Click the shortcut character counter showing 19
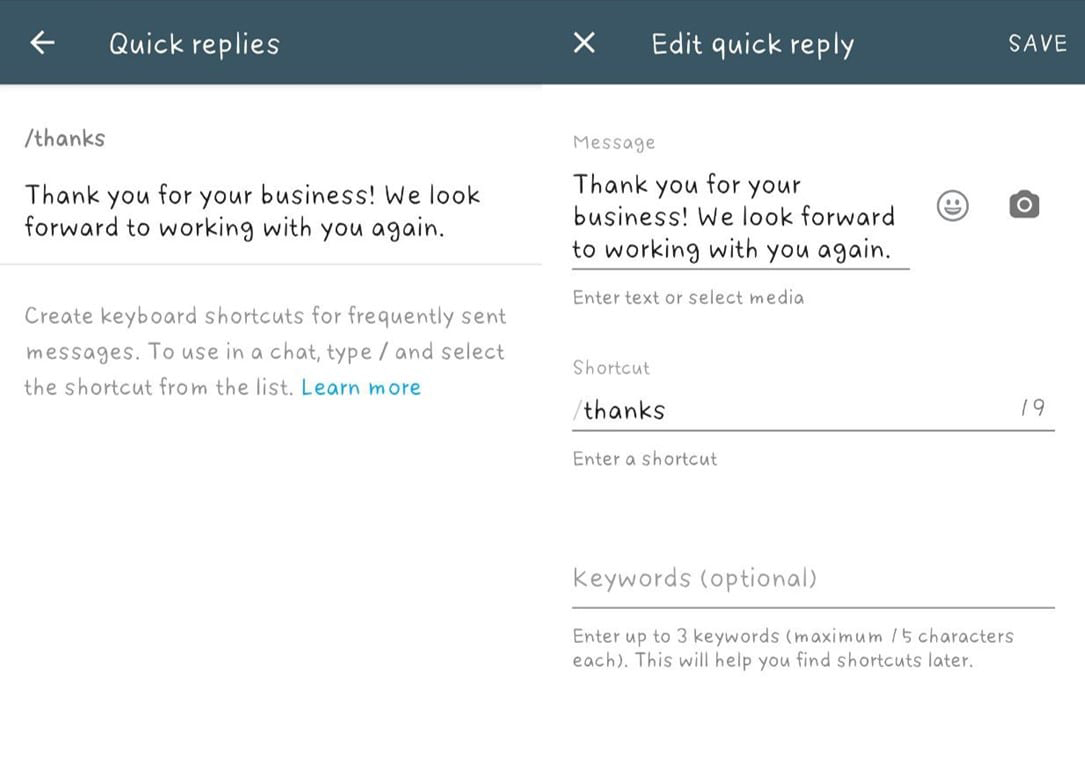 point(1032,408)
